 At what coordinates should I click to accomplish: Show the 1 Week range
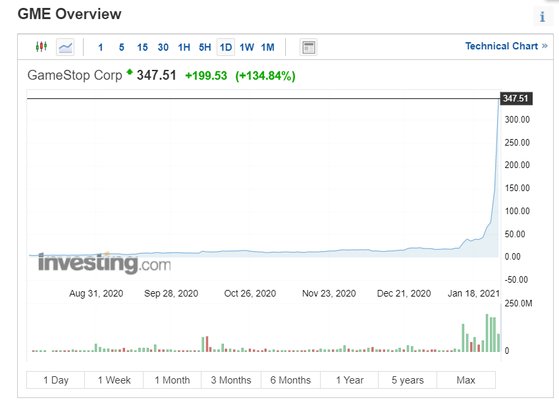[114, 380]
